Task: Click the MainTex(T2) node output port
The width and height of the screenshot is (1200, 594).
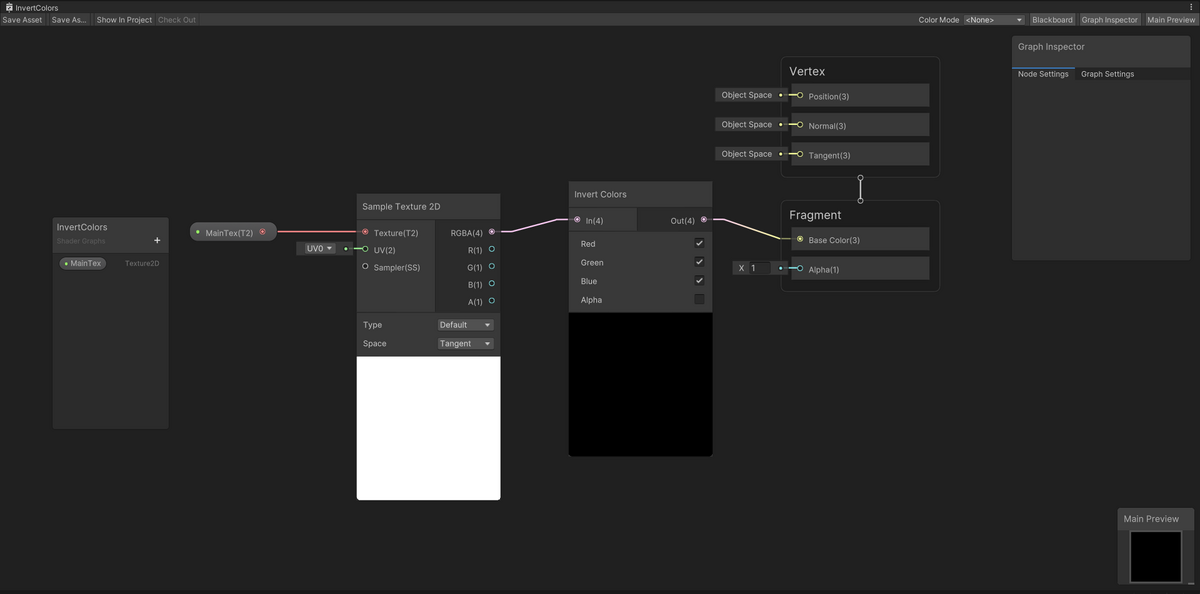Action: click(263, 232)
